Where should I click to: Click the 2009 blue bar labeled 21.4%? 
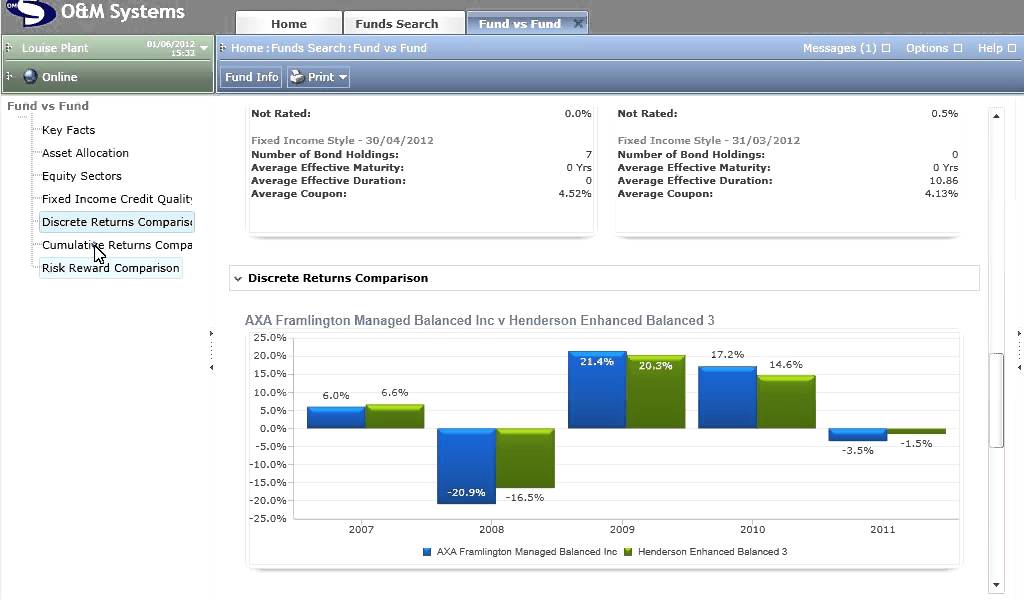coord(597,390)
